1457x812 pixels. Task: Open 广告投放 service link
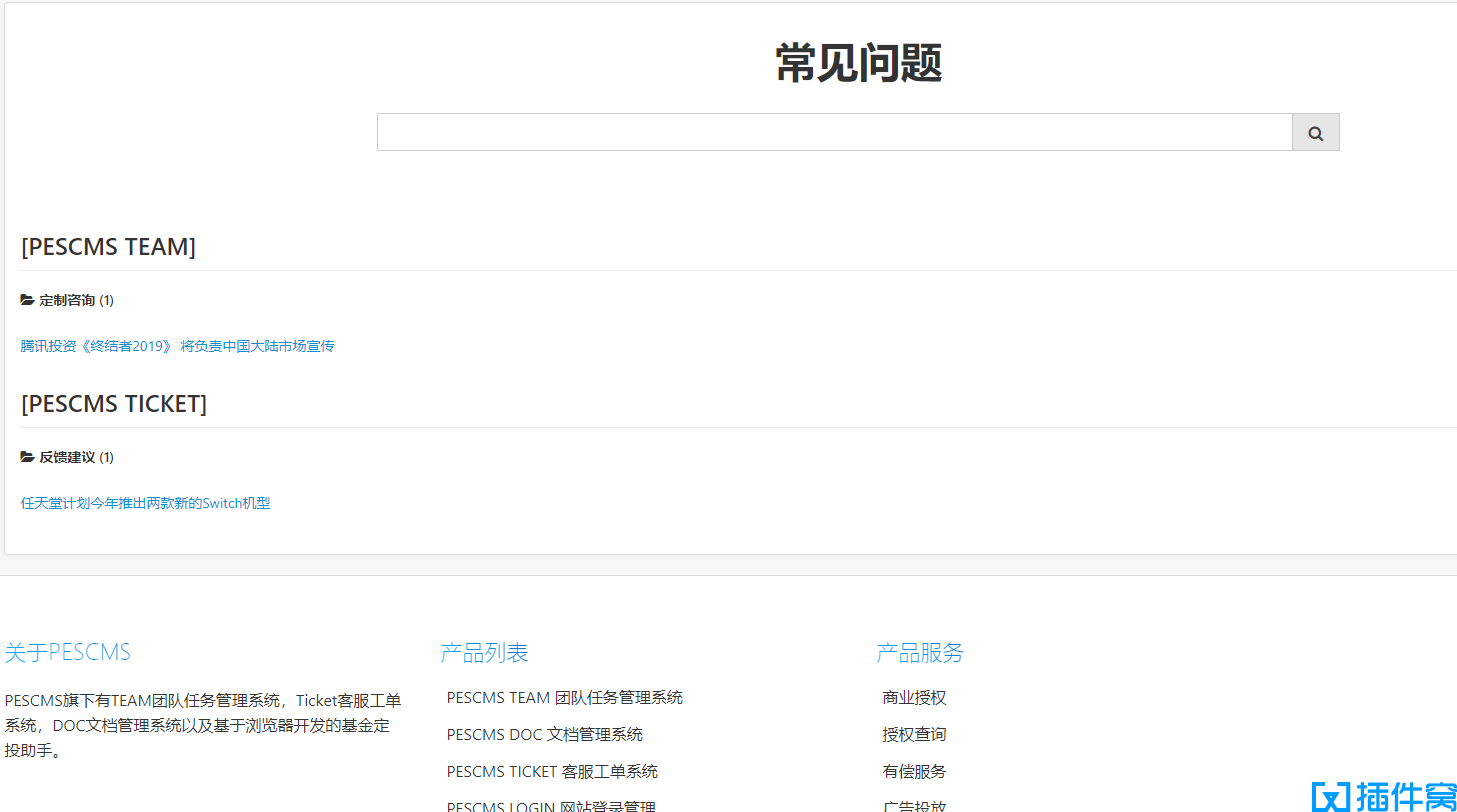click(x=914, y=805)
